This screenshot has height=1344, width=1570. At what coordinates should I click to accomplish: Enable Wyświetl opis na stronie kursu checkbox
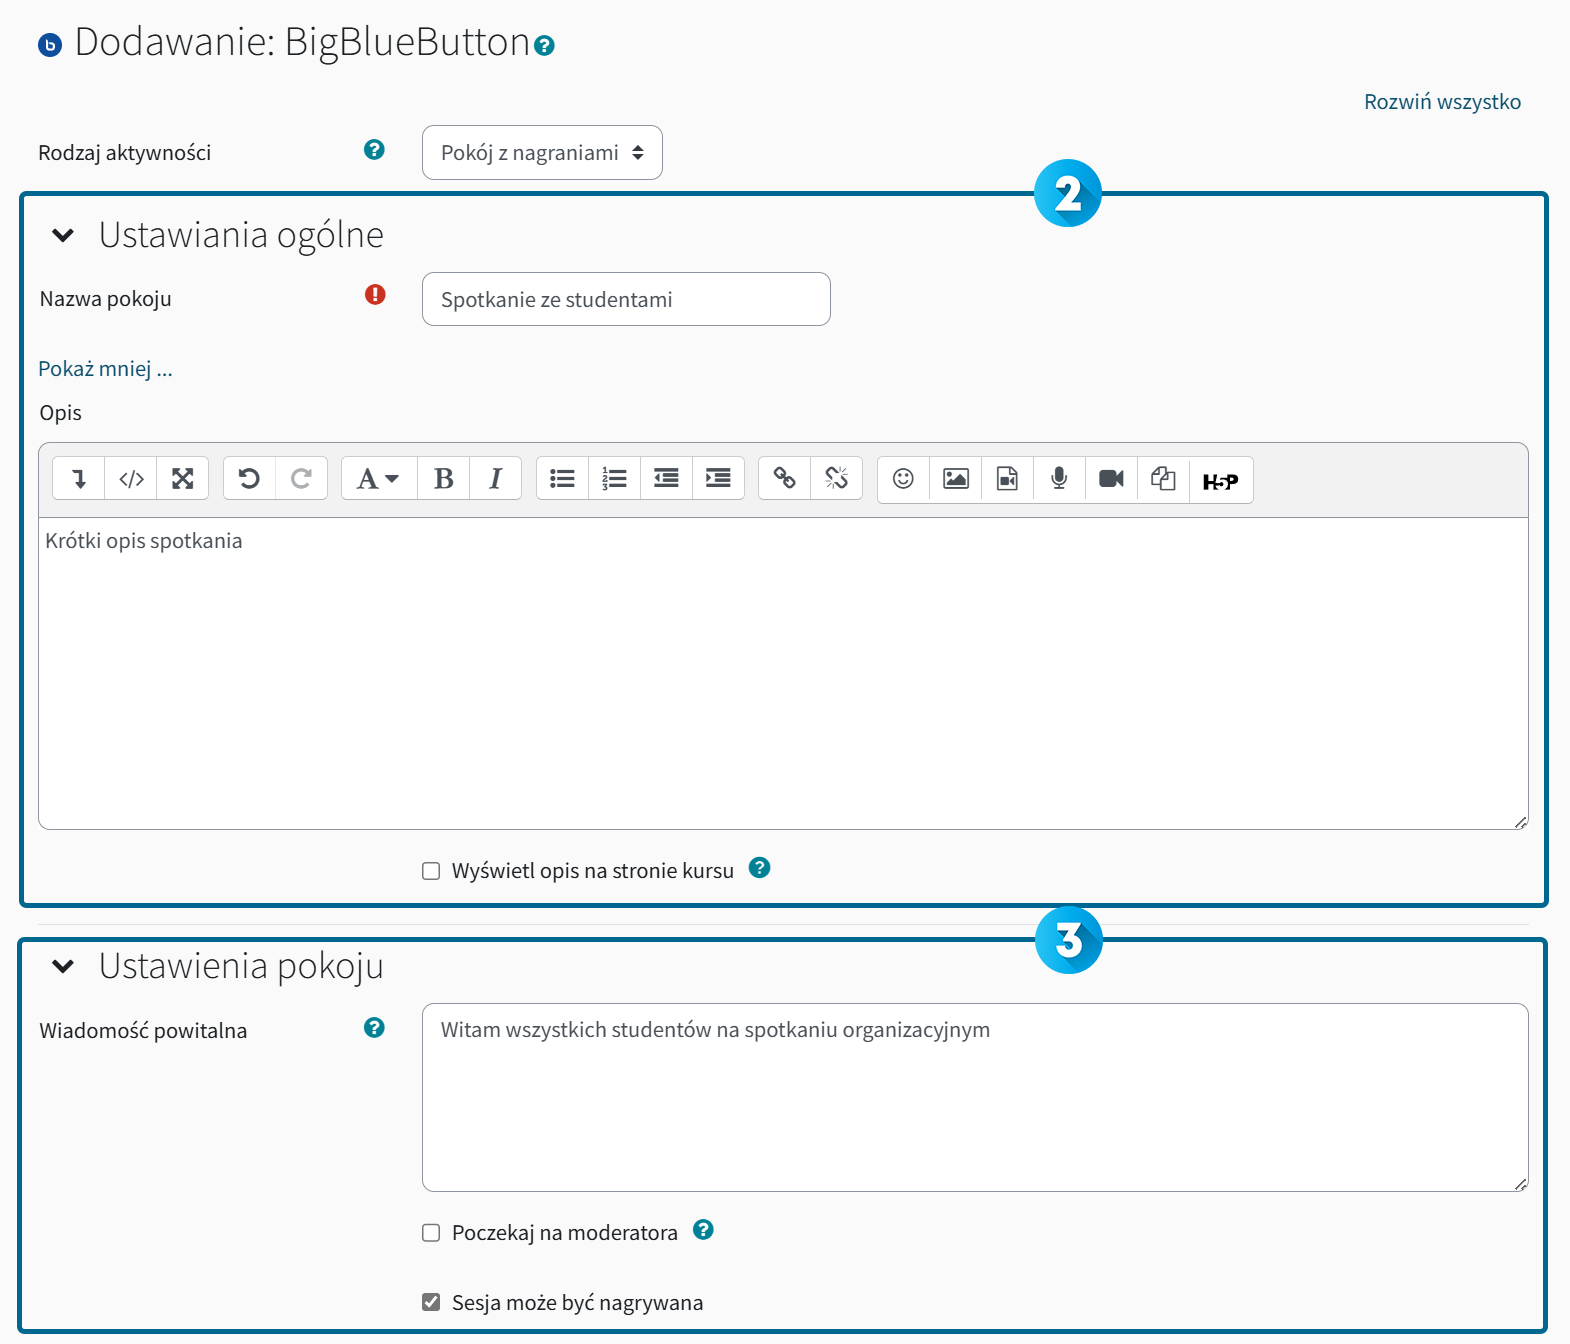(x=431, y=871)
